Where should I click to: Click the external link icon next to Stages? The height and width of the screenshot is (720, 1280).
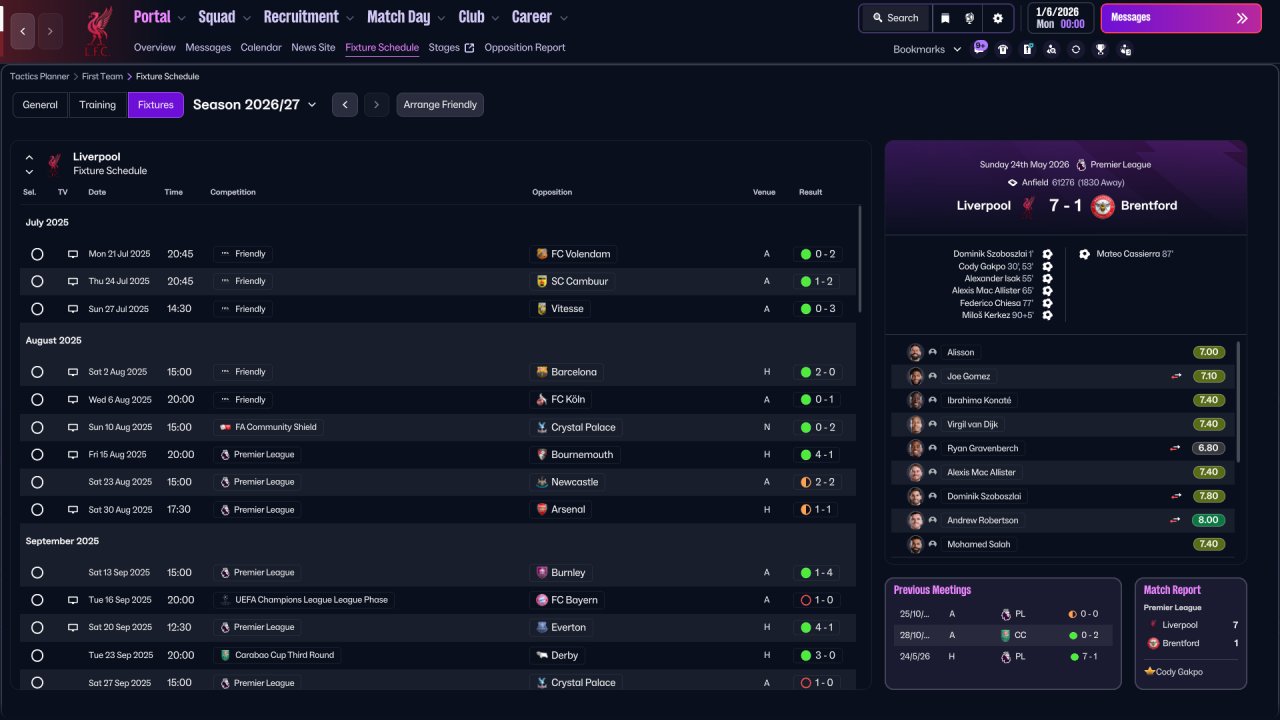point(469,48)
